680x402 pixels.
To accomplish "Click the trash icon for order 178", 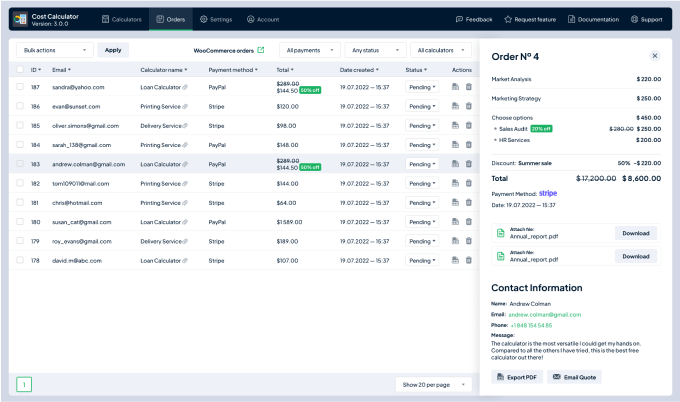I will [468, 260].
